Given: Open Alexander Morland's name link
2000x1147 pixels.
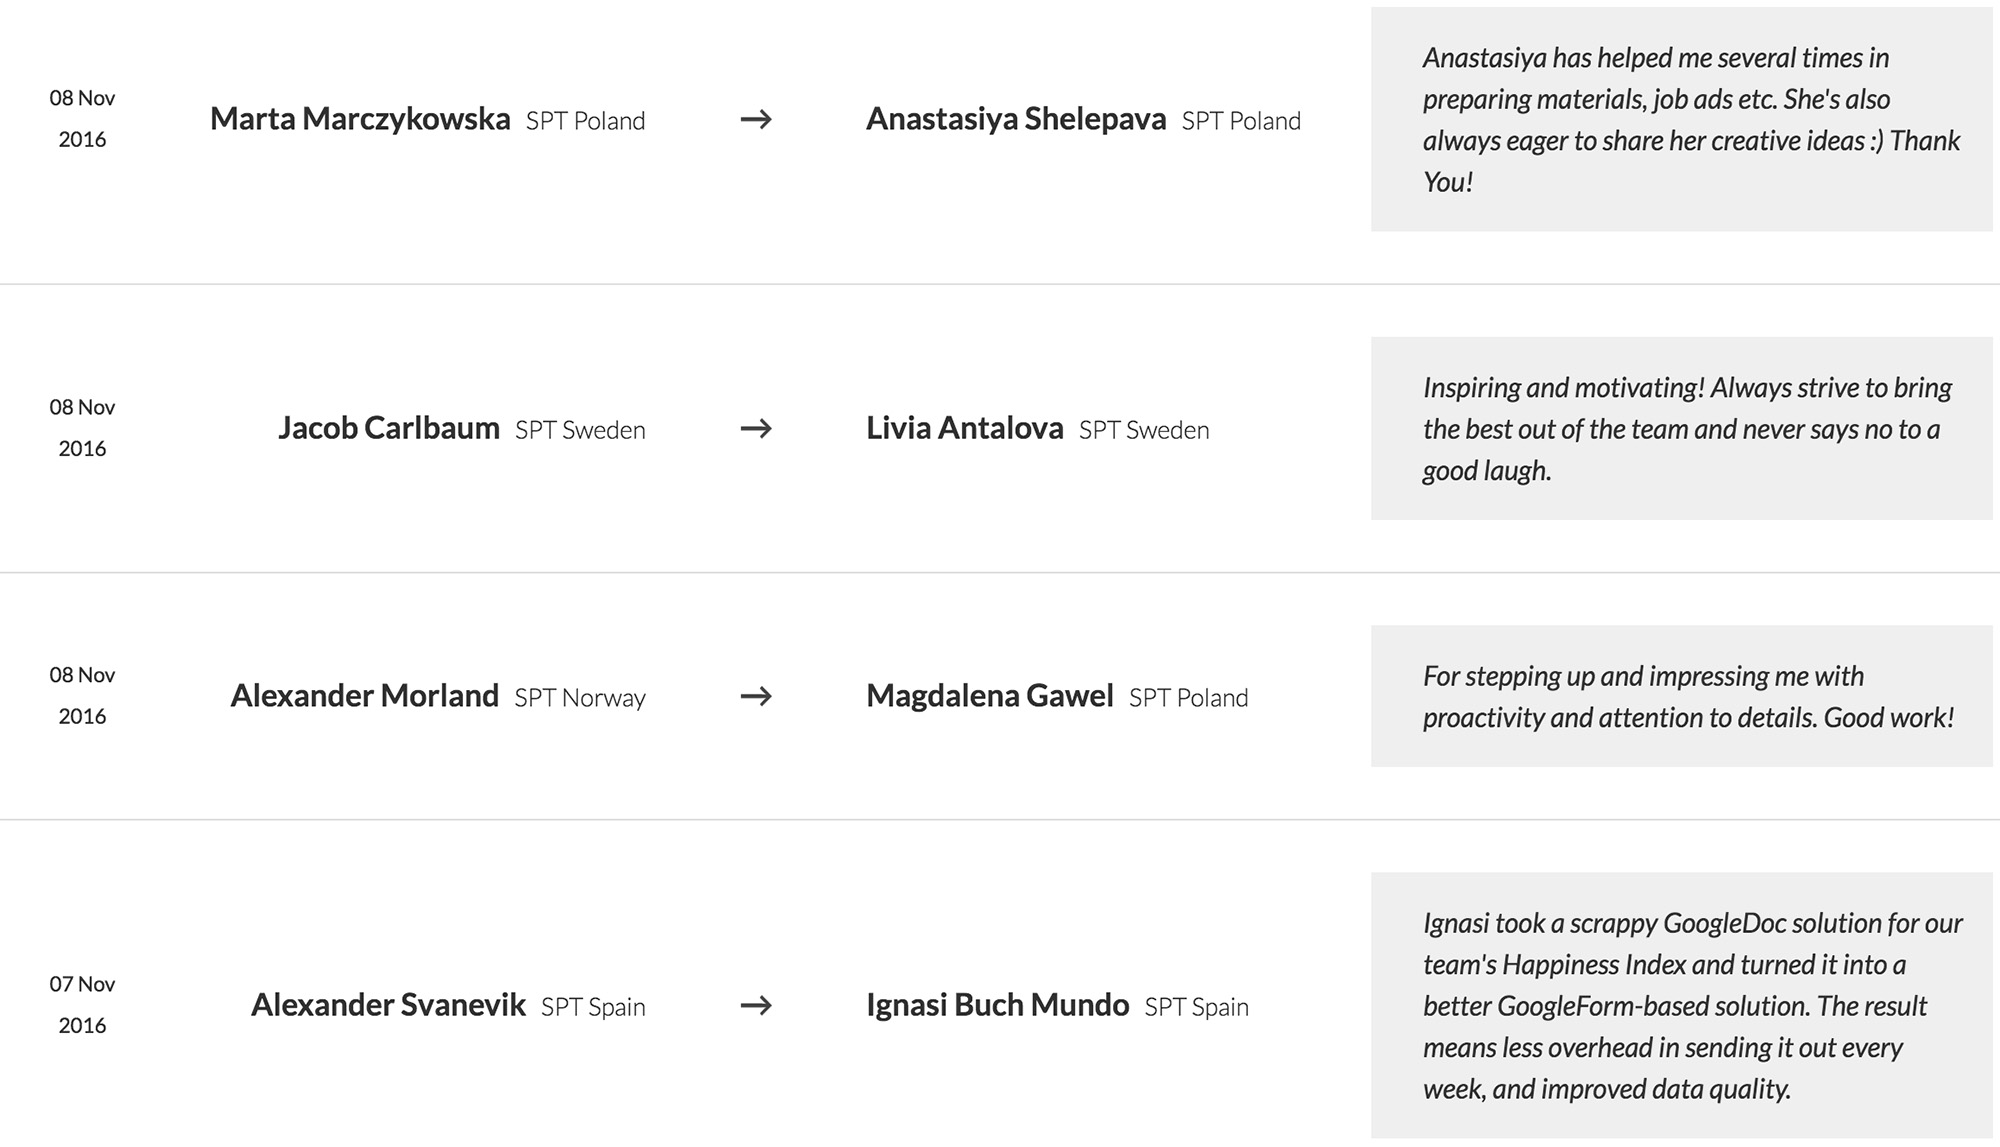Looking at the screenshot, I should point(365,695).
